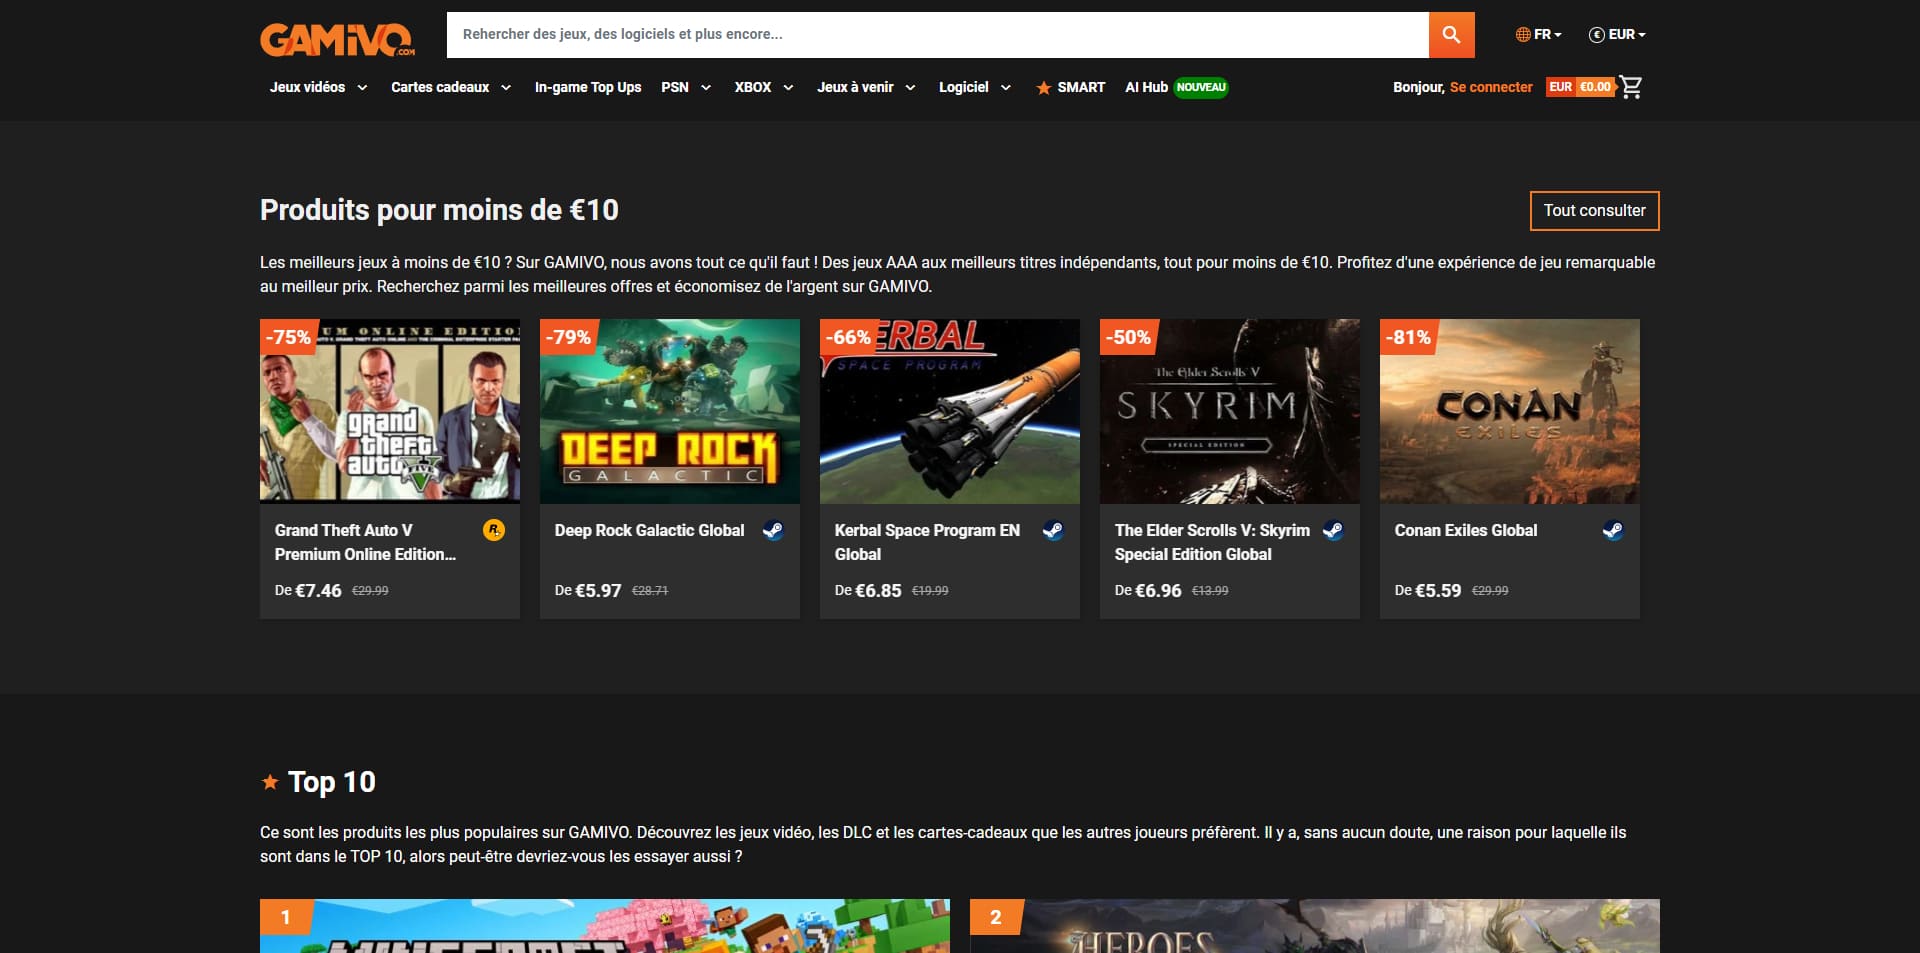Open the EUR currency dropdown
Viewport: 1920px width, 953px height.
coord(1617,34)
